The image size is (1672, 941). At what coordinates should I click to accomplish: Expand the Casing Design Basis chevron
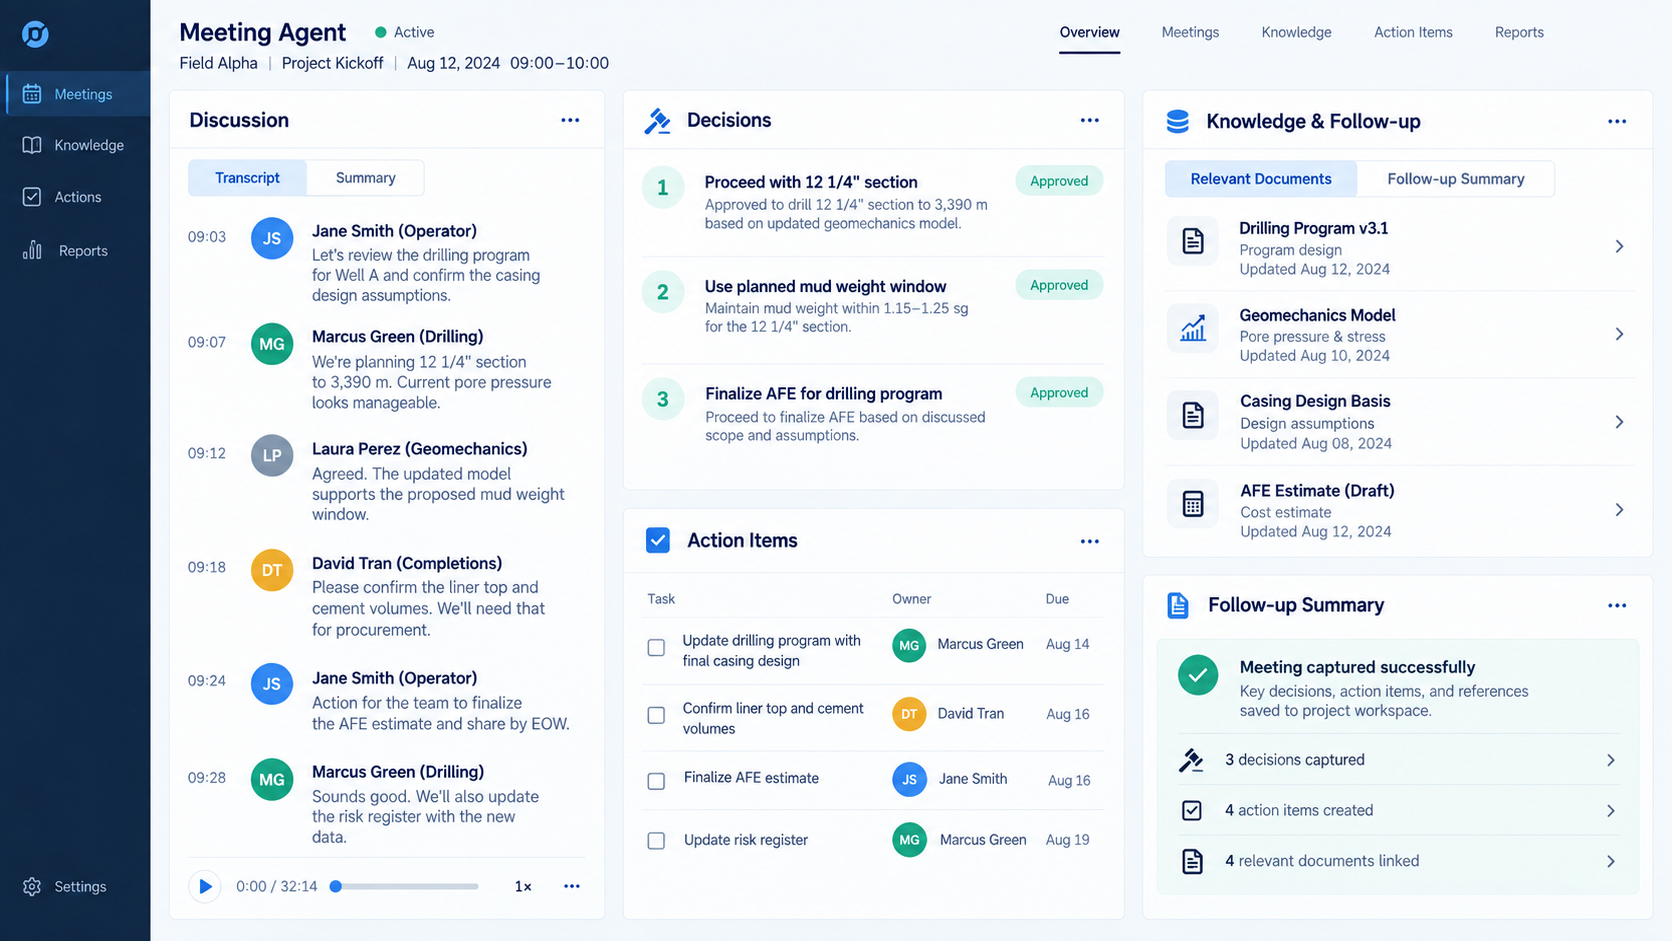1619,422
